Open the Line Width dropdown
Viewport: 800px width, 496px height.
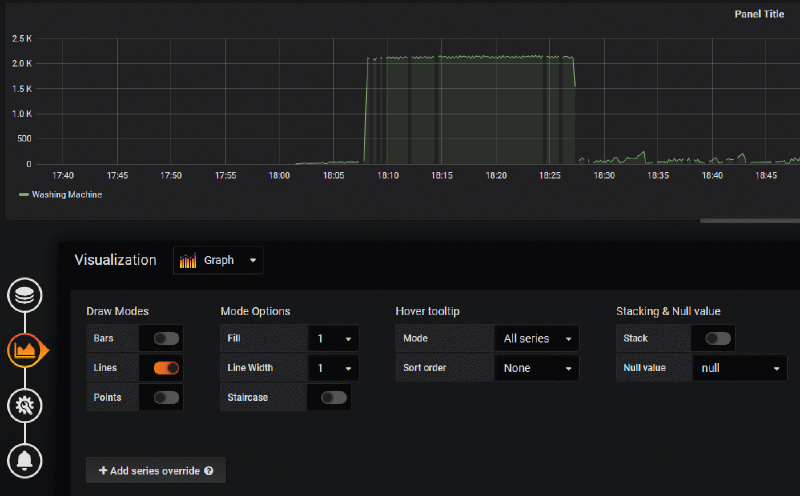[x=333, y=368]
